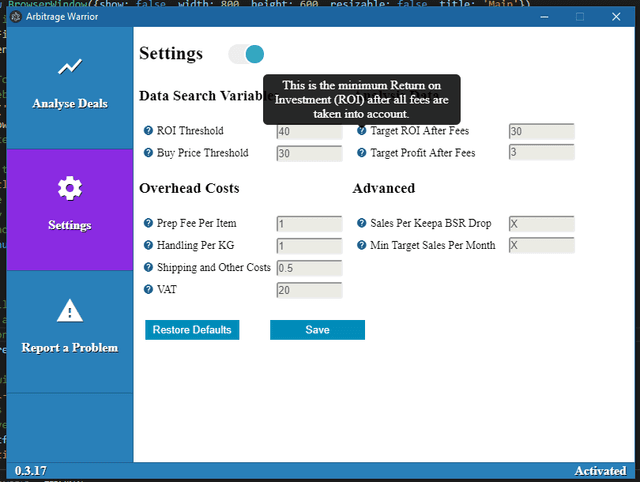Toggle the Settings switch off

point(246,54)
